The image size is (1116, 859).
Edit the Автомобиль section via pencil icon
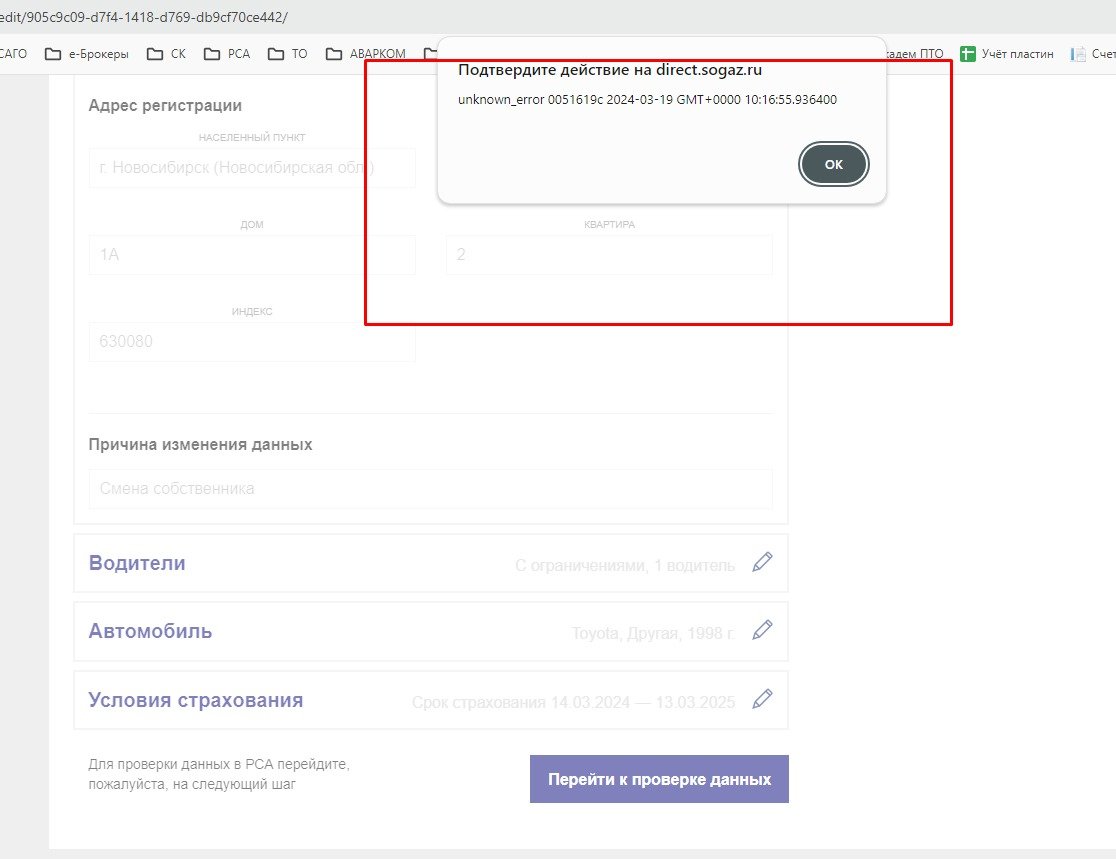(x=762, y=631)
